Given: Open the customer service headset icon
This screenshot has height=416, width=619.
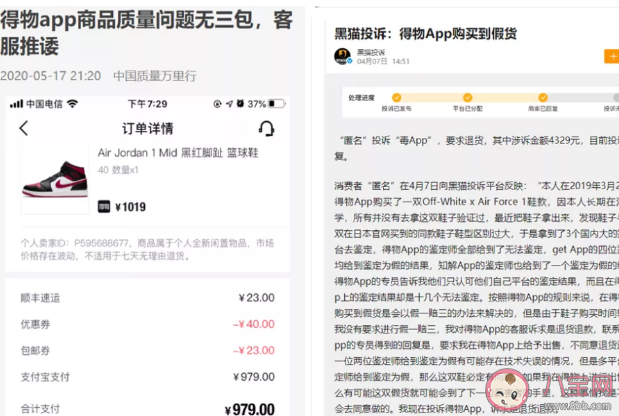Looking at the screenshot, I should point(266,128).
